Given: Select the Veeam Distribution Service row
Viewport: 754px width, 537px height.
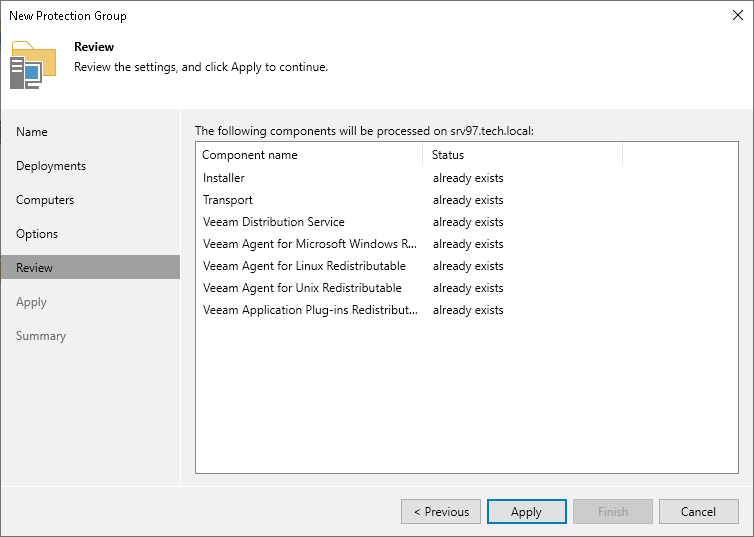Looking at the screenshot, I should point(466,222).
